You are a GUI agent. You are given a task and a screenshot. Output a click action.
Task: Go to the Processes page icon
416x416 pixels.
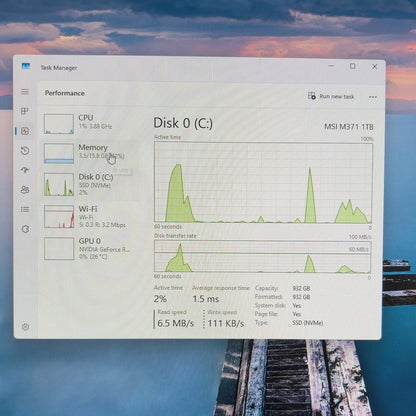(x=25, y=111)
